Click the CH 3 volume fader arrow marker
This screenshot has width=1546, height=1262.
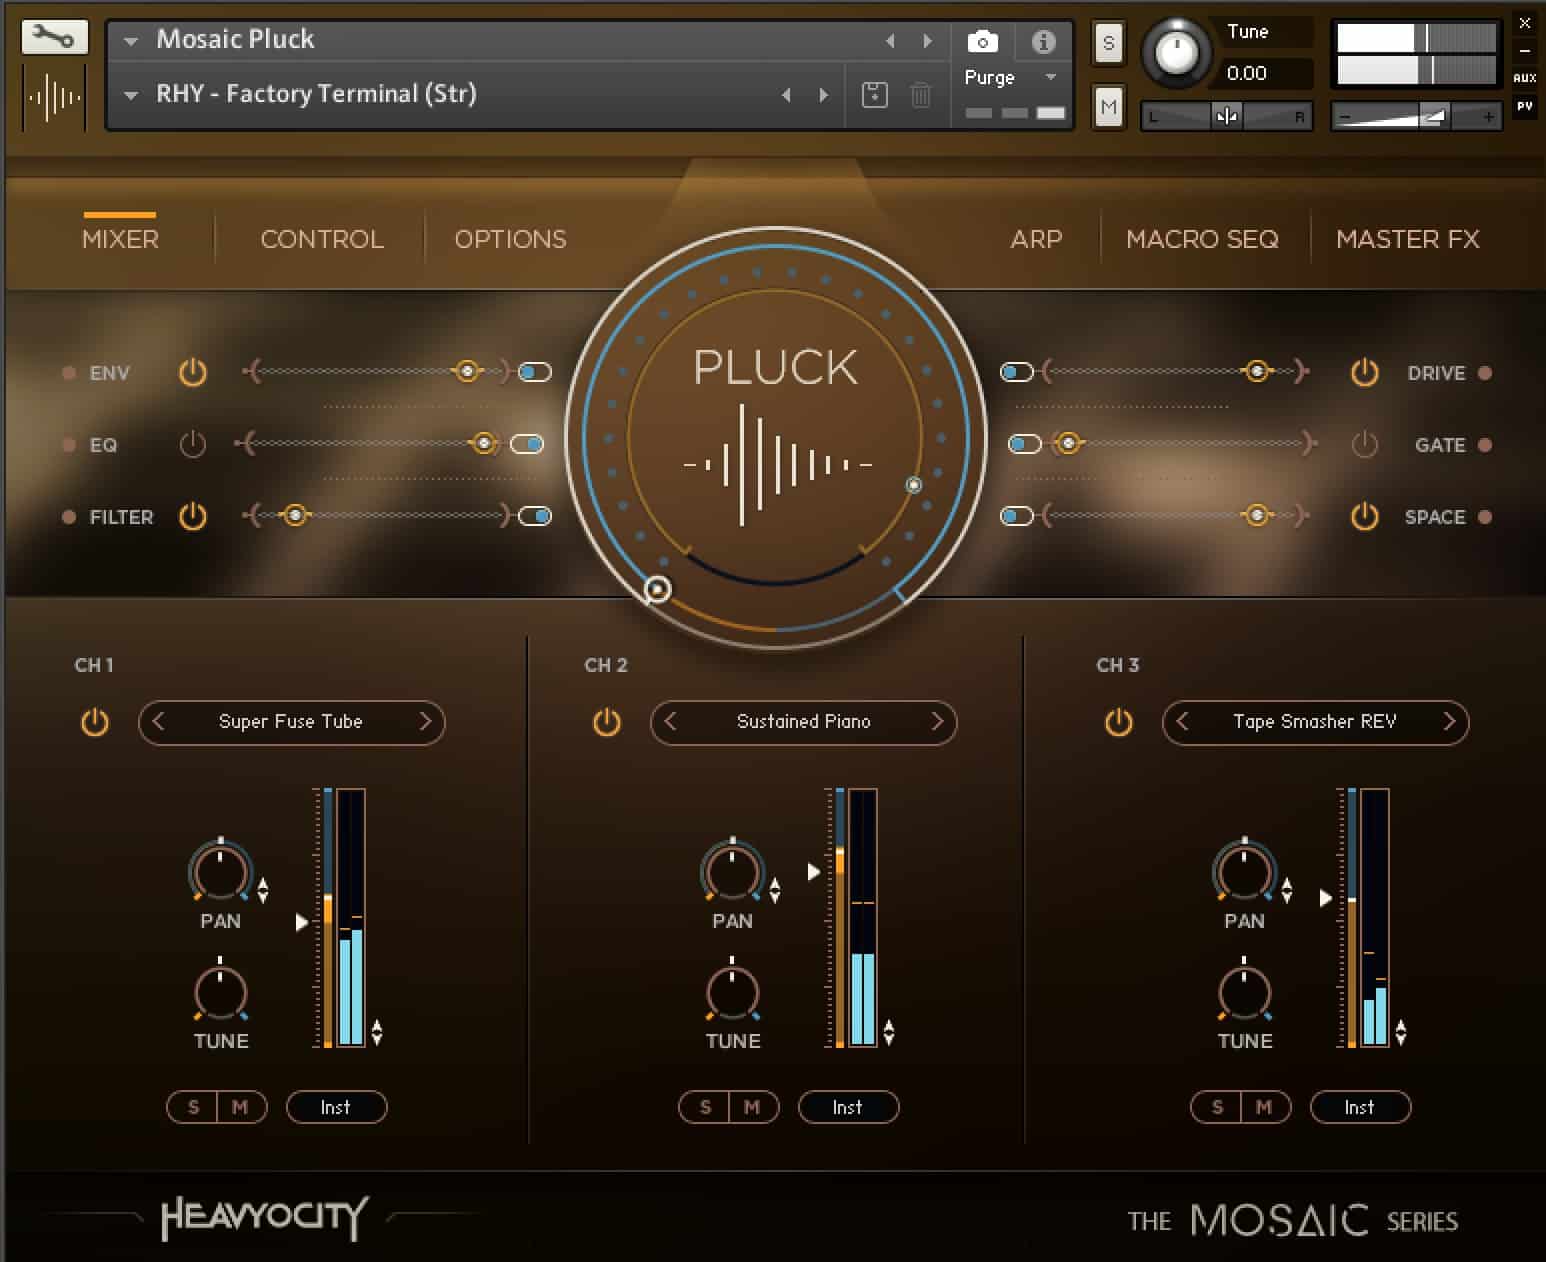(1326, 898)
